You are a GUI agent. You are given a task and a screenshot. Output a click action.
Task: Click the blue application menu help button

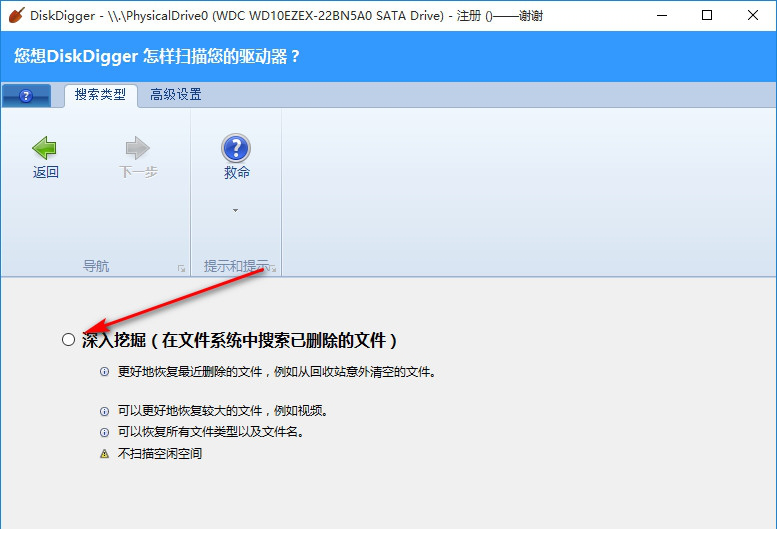(26, 96)
